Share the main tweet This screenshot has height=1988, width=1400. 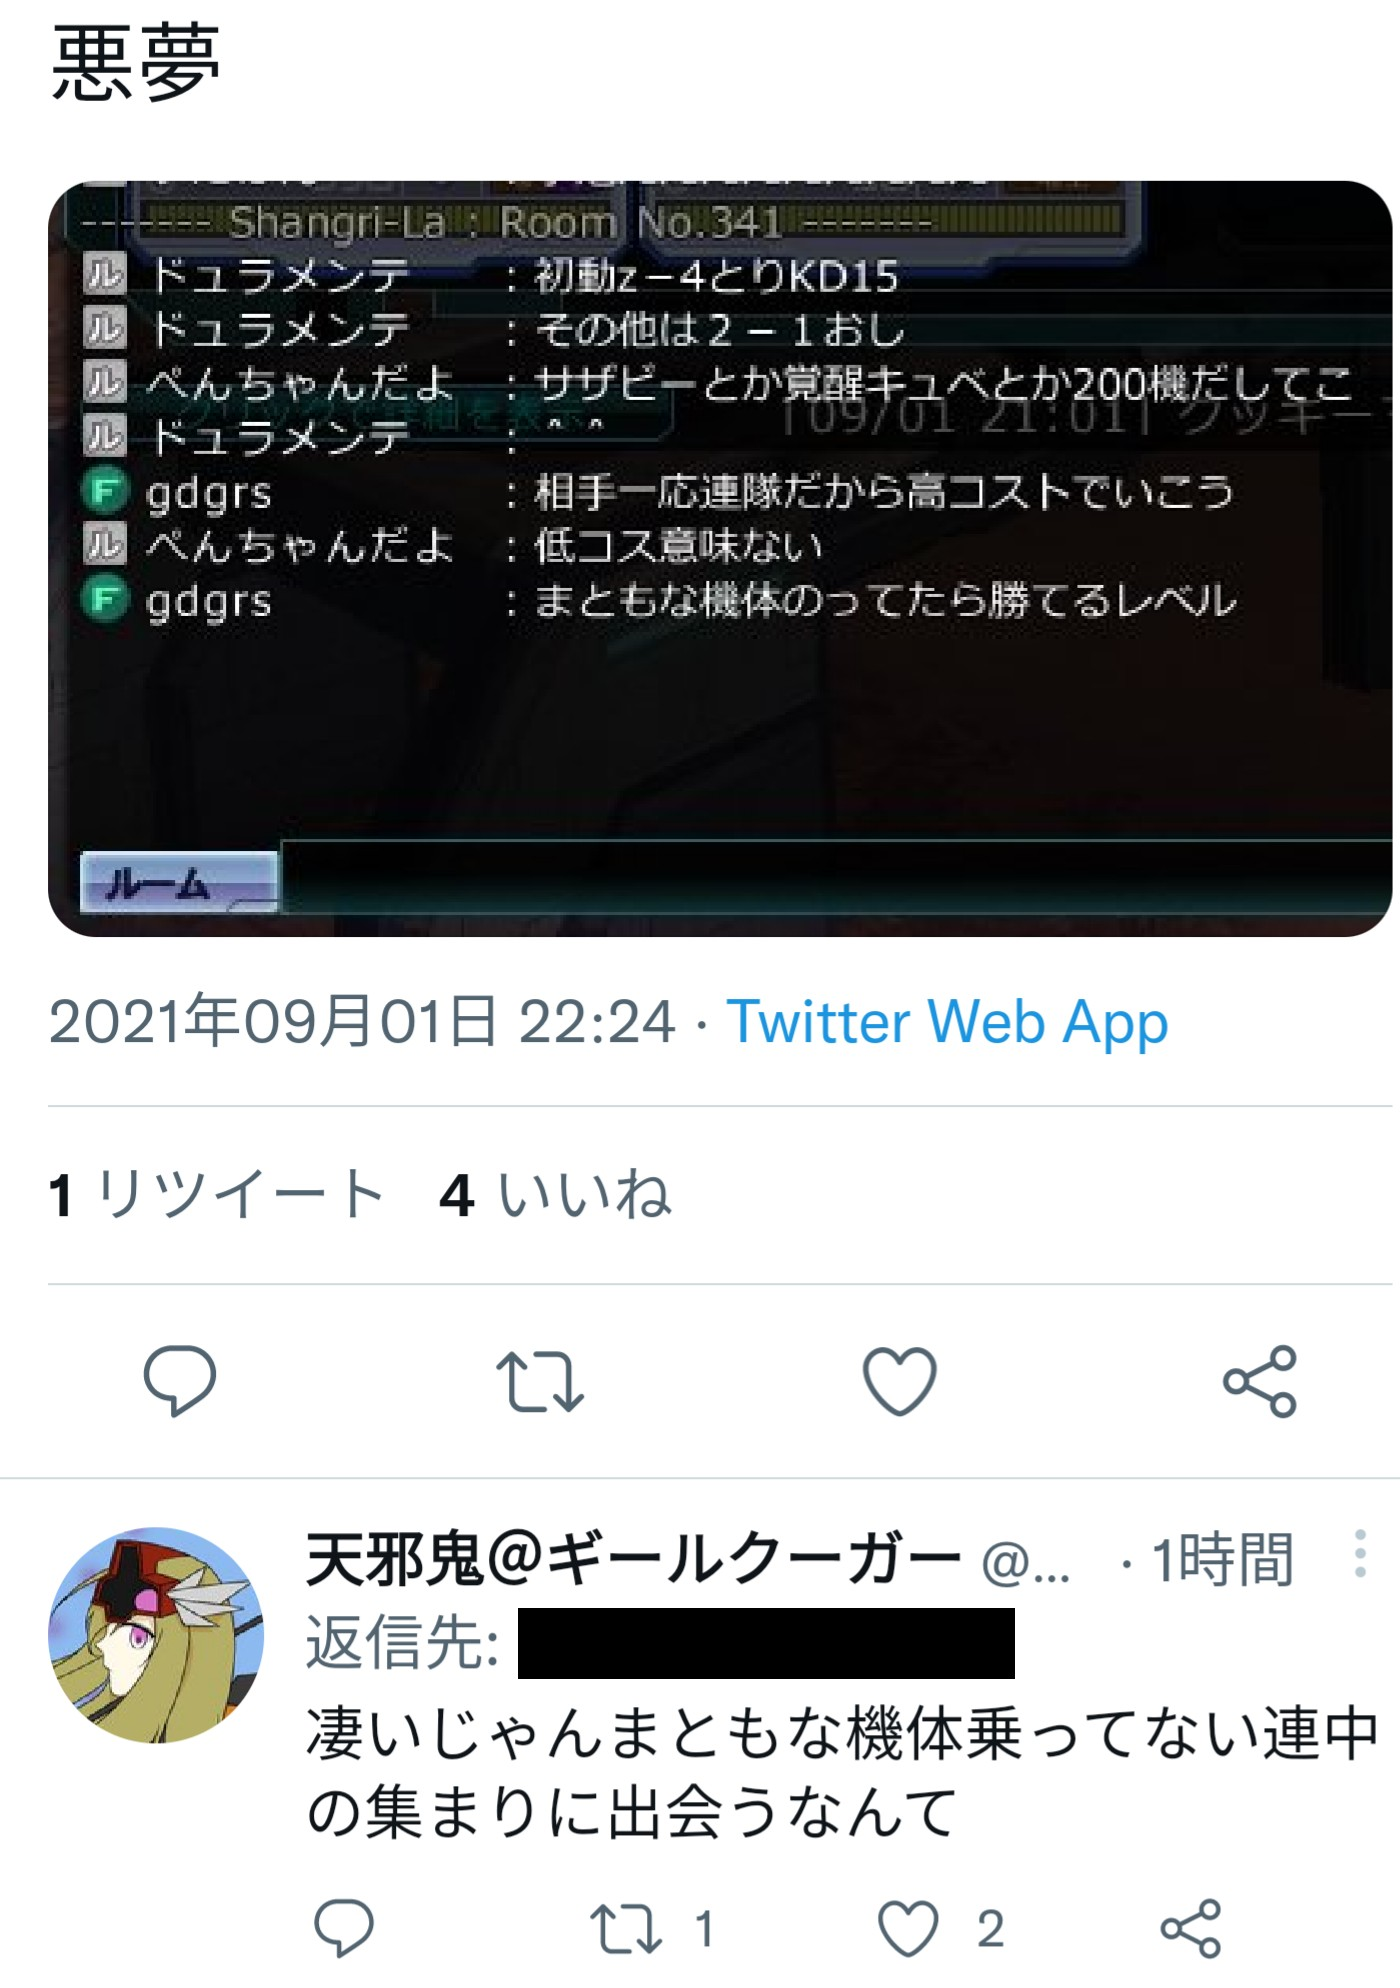(1260, 1381)
